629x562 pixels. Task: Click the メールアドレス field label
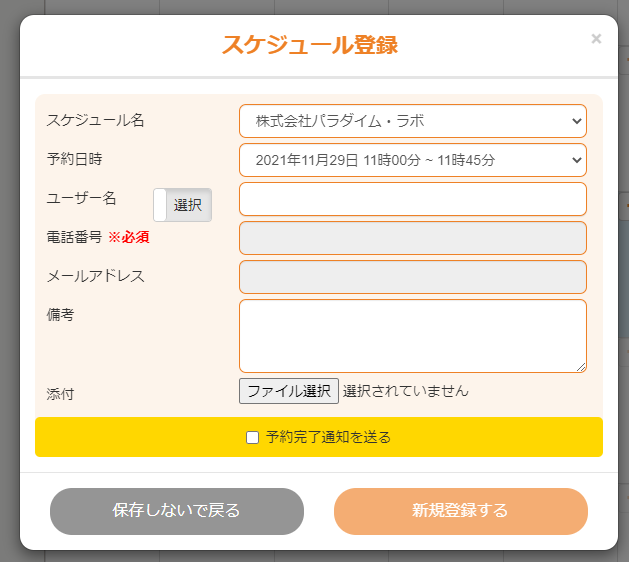[96, 276]
